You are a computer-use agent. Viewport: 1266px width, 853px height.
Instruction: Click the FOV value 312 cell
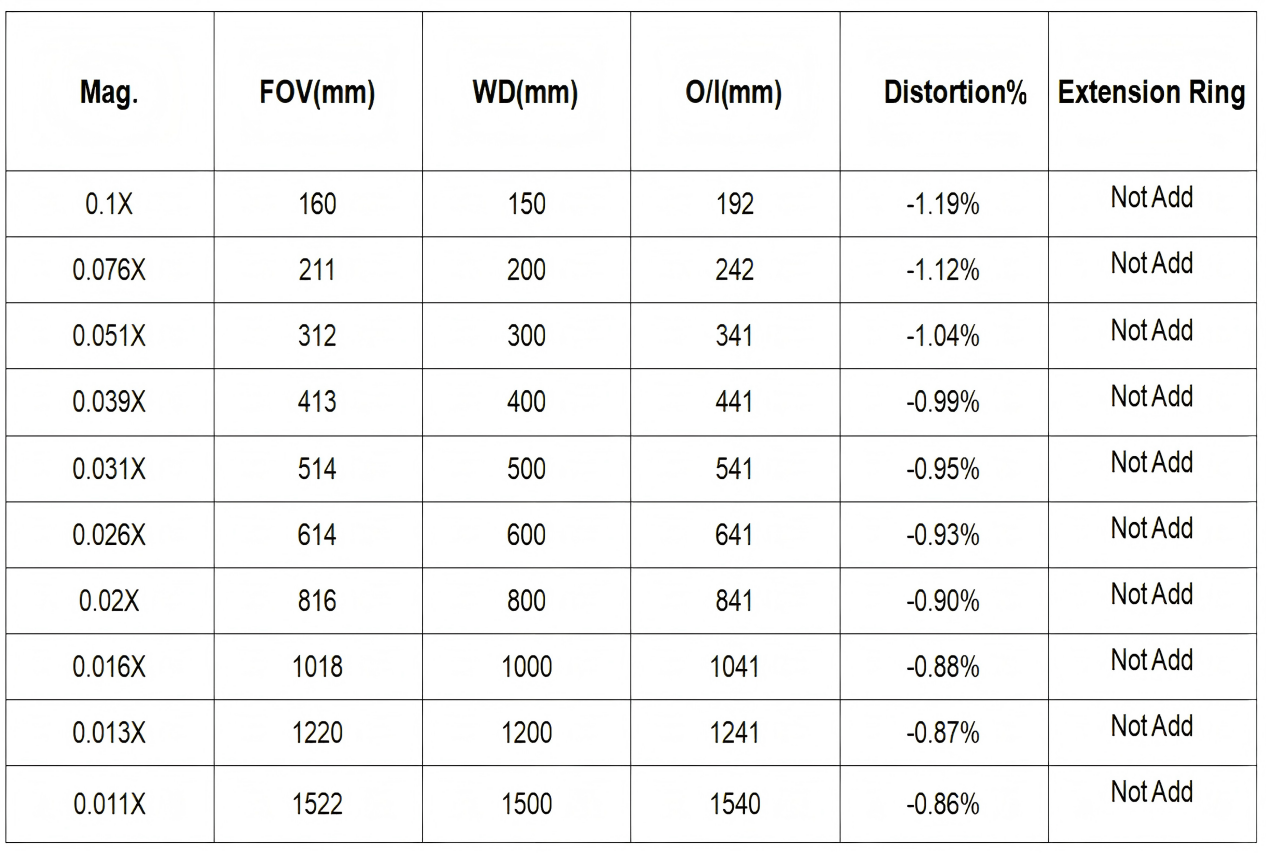click(x=317, y=337)
